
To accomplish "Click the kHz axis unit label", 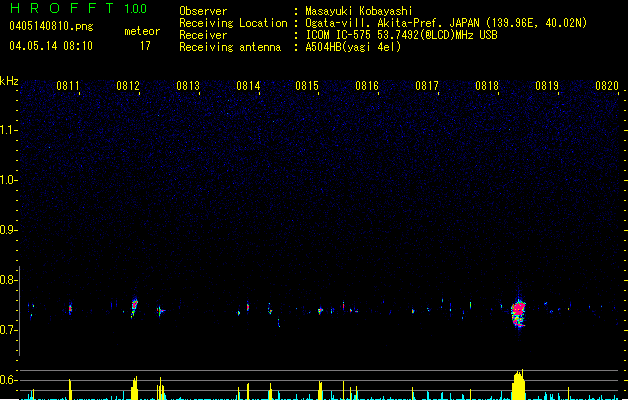I will (x=9, y=81).
